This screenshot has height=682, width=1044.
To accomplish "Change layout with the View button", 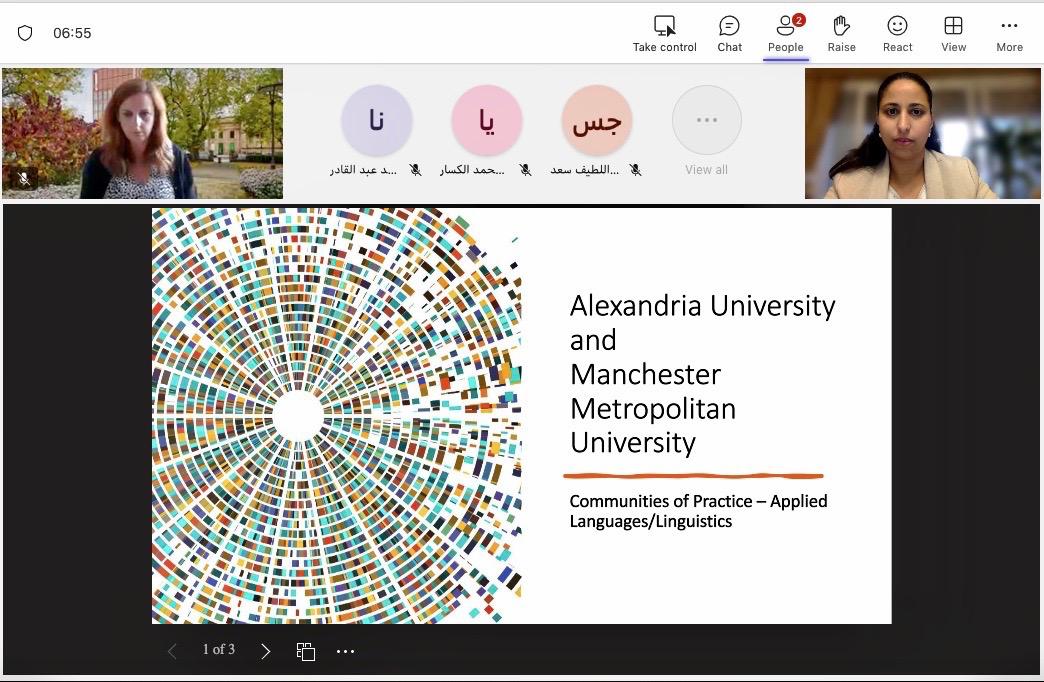I will (953, 26).
